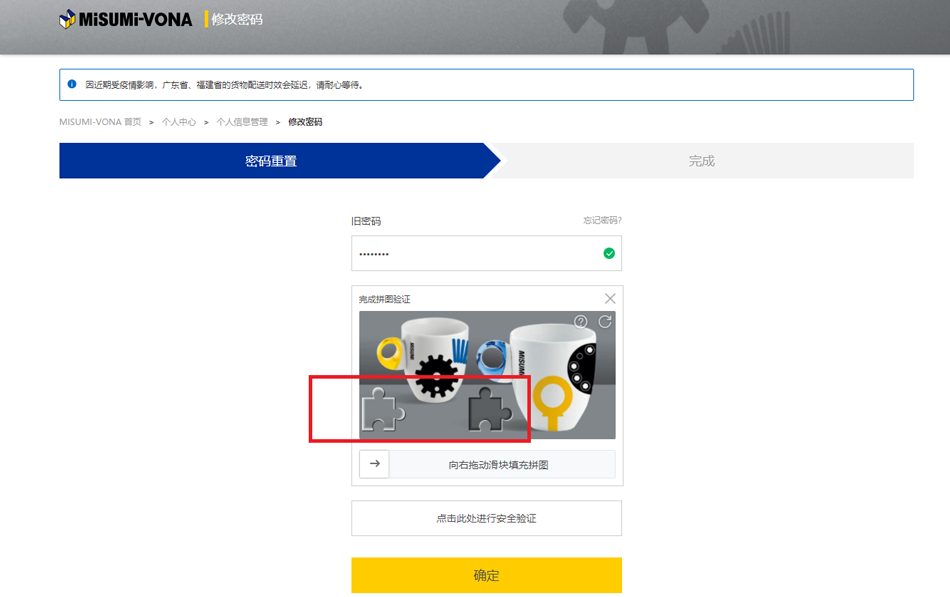
Task: Click the MISUMI-VONA logo
Action: [125, 19]
